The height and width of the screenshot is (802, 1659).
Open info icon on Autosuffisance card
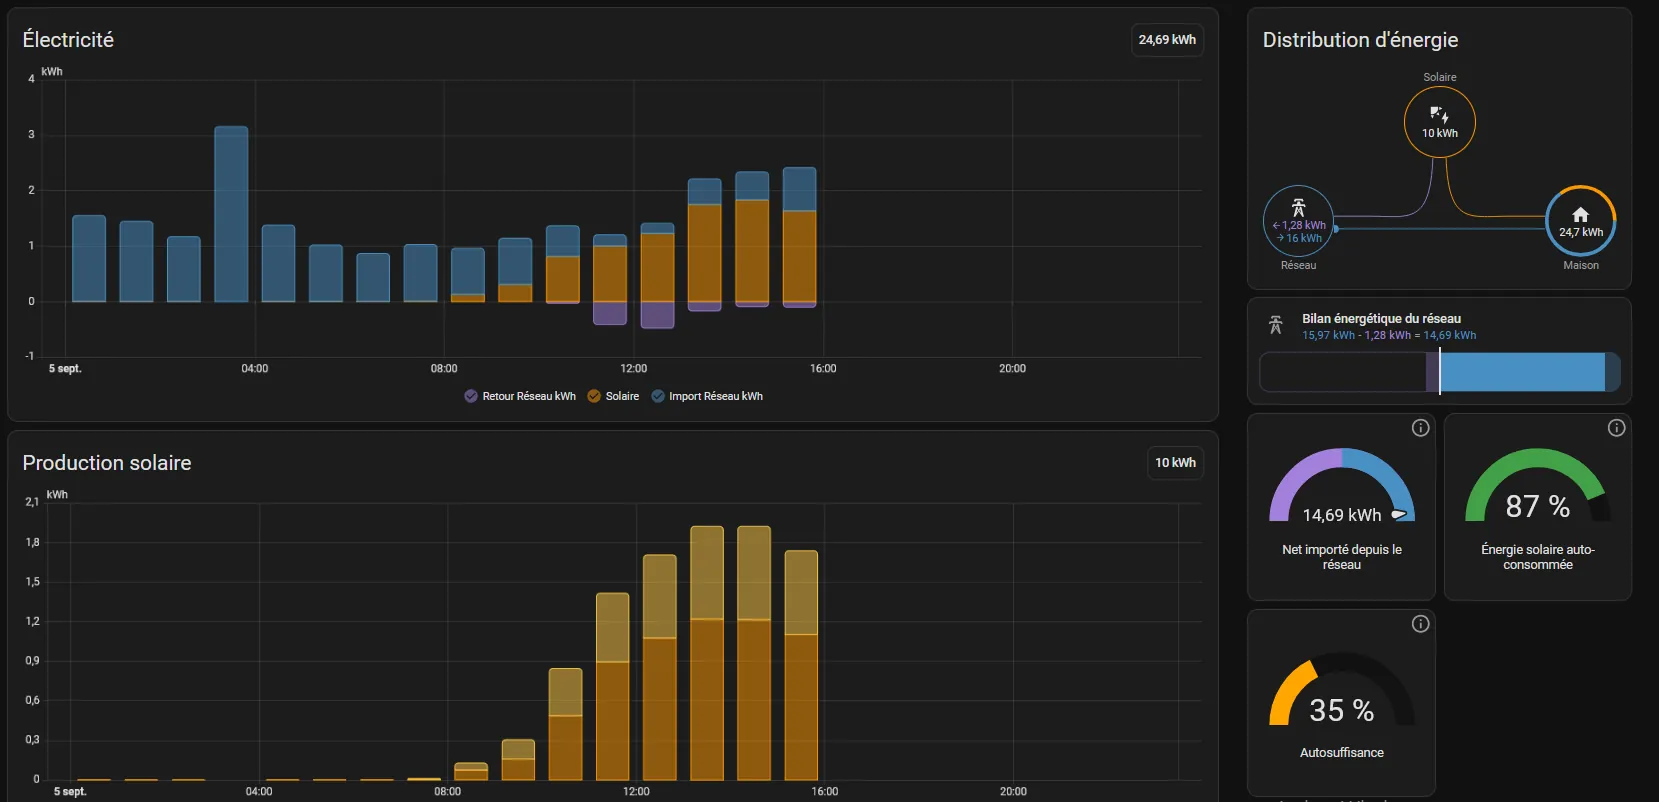[1420, 624]
